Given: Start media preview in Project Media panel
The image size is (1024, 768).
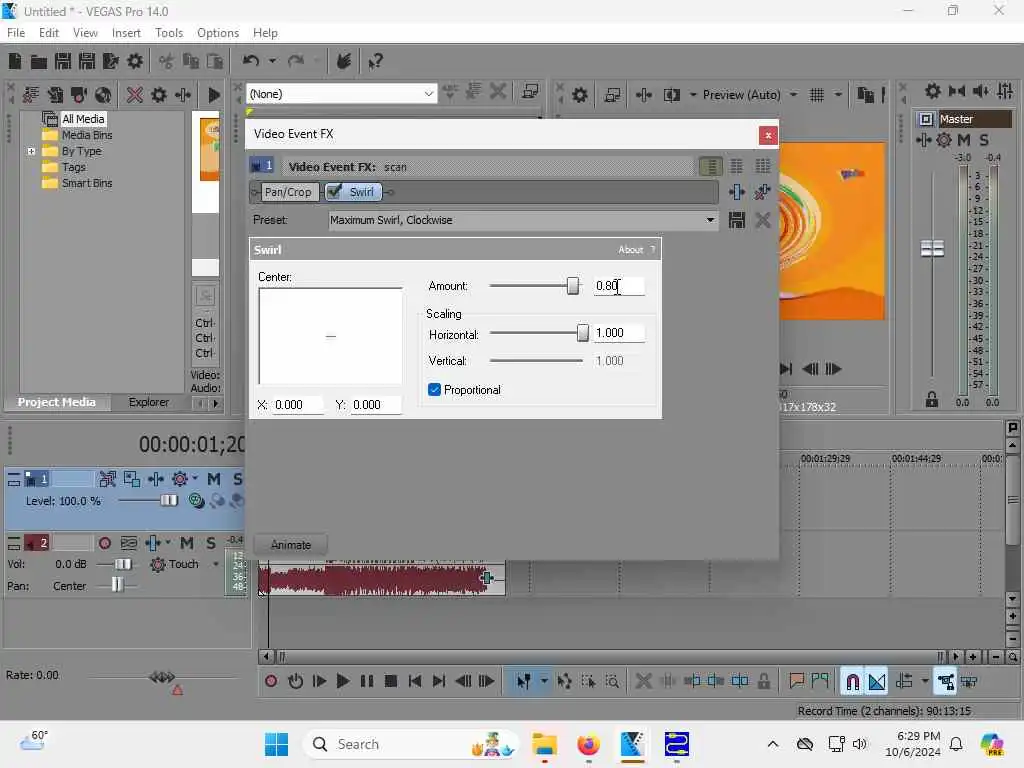Looking at the screenshot, I should coord(214,95).
